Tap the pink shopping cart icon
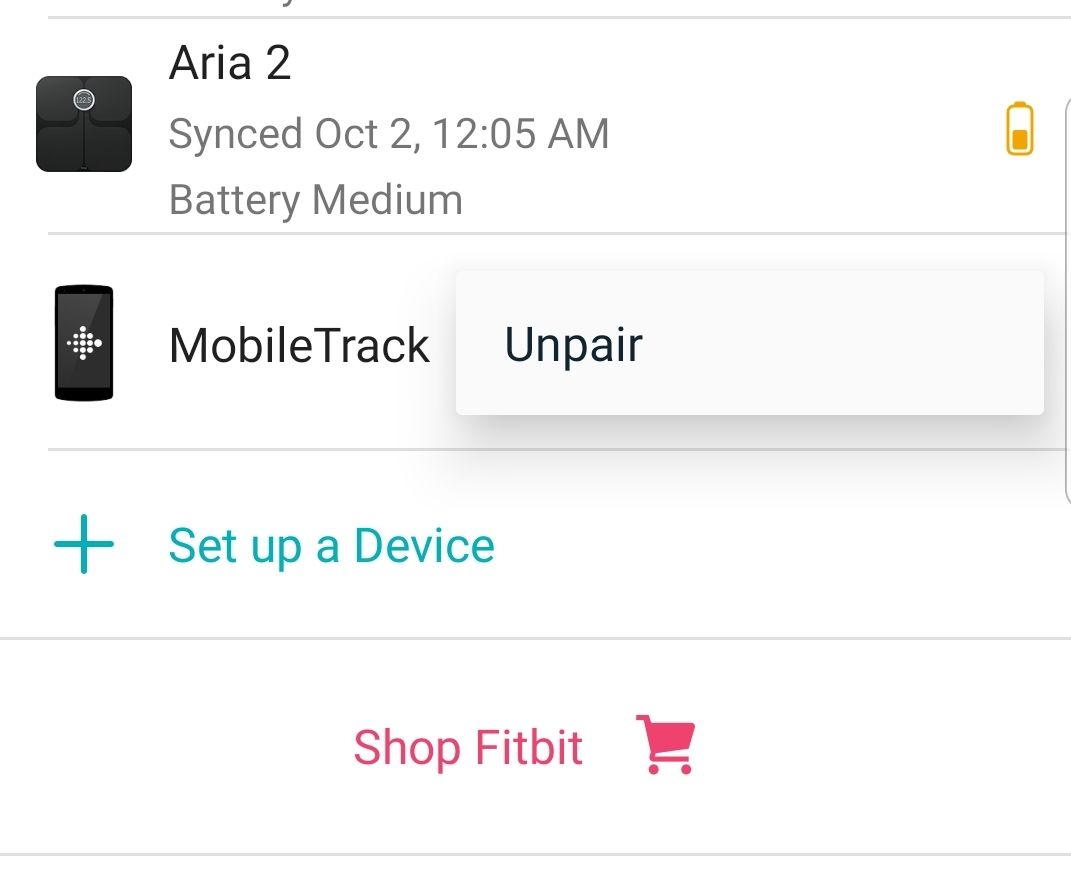Image resolution: width=1071 pixels, height=876 pixels. 665,745
